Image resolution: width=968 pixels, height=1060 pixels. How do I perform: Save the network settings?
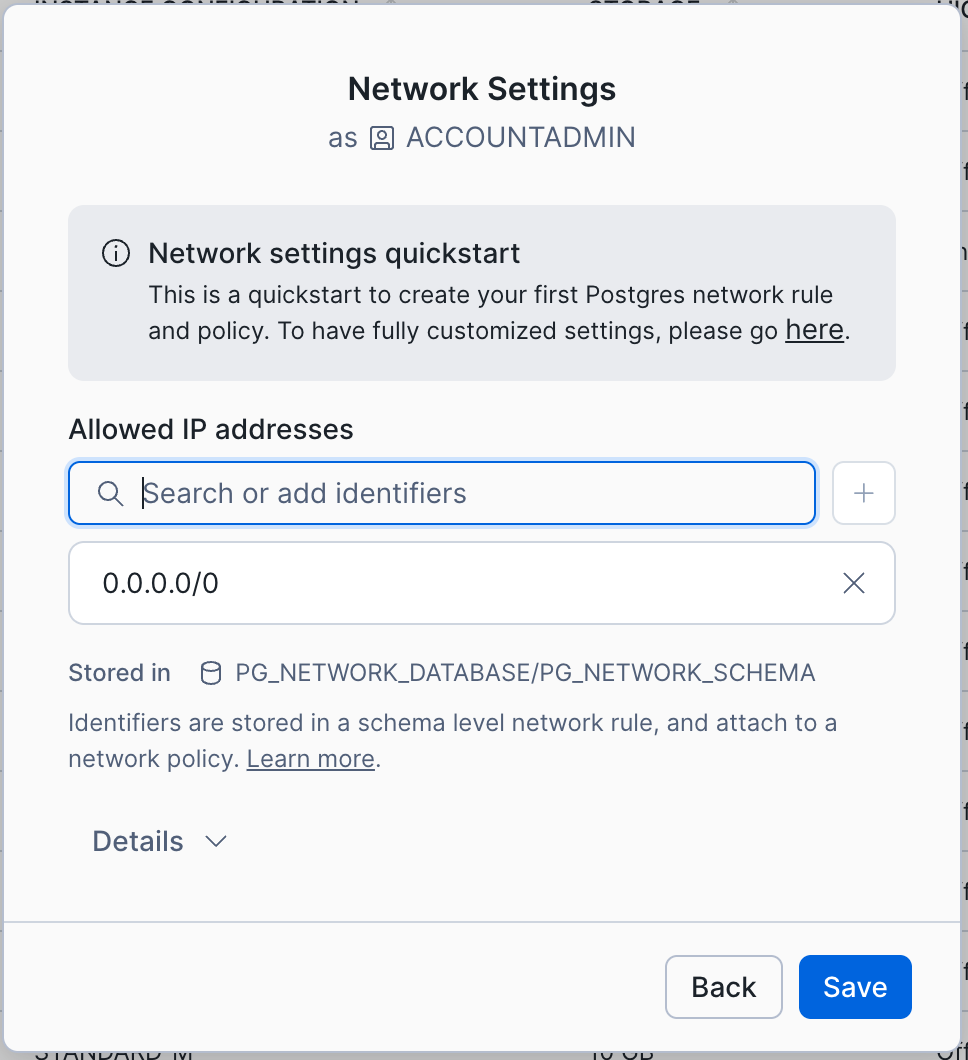(855, 987)
